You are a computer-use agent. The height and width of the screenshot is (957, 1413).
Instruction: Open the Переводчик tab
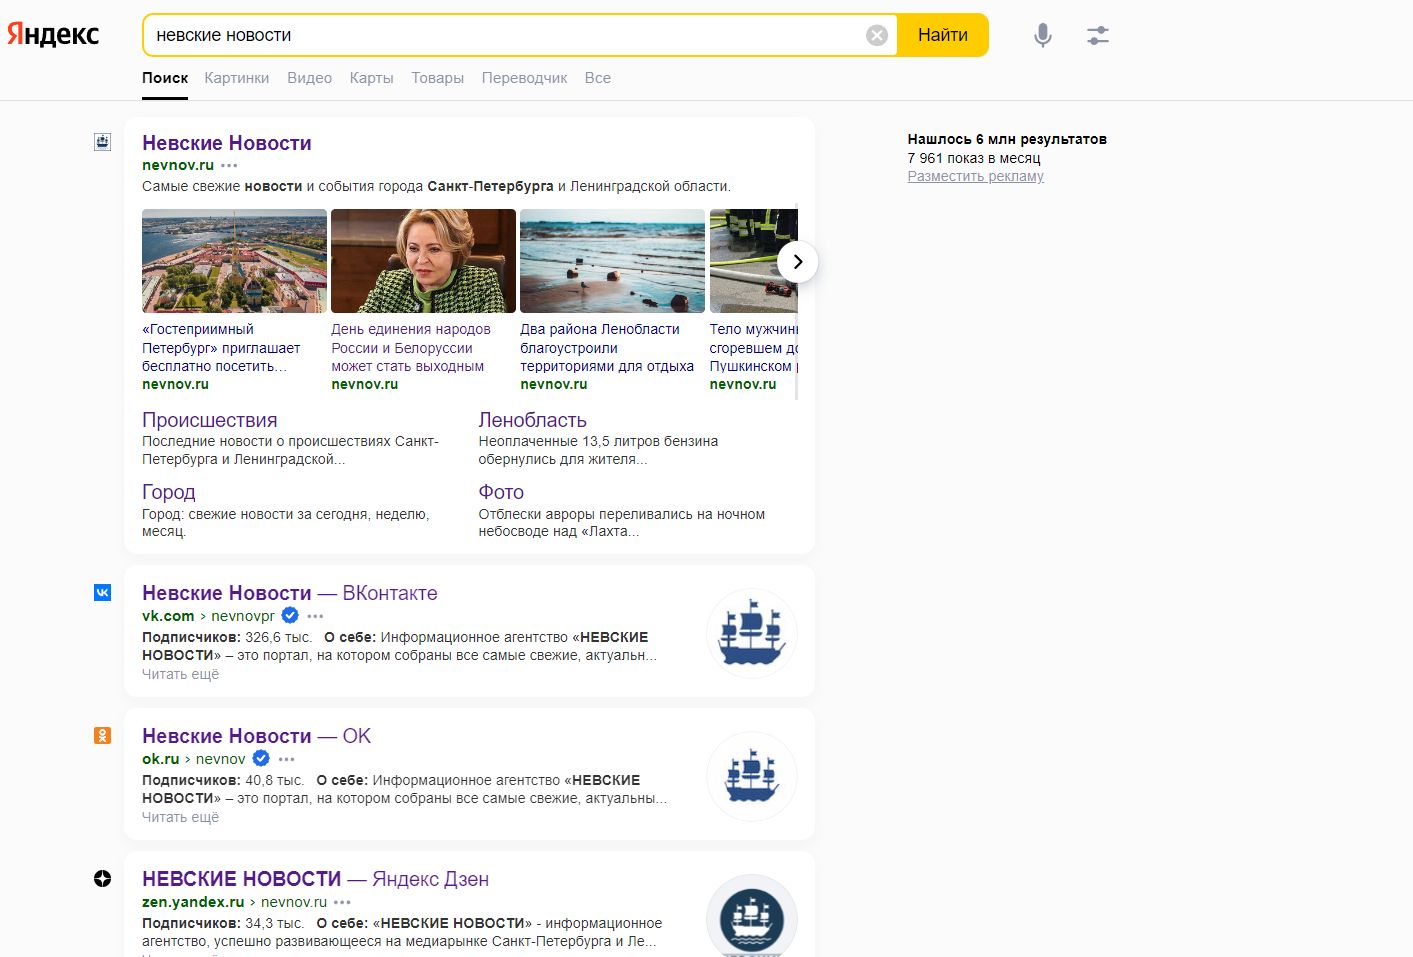point(524,78)
